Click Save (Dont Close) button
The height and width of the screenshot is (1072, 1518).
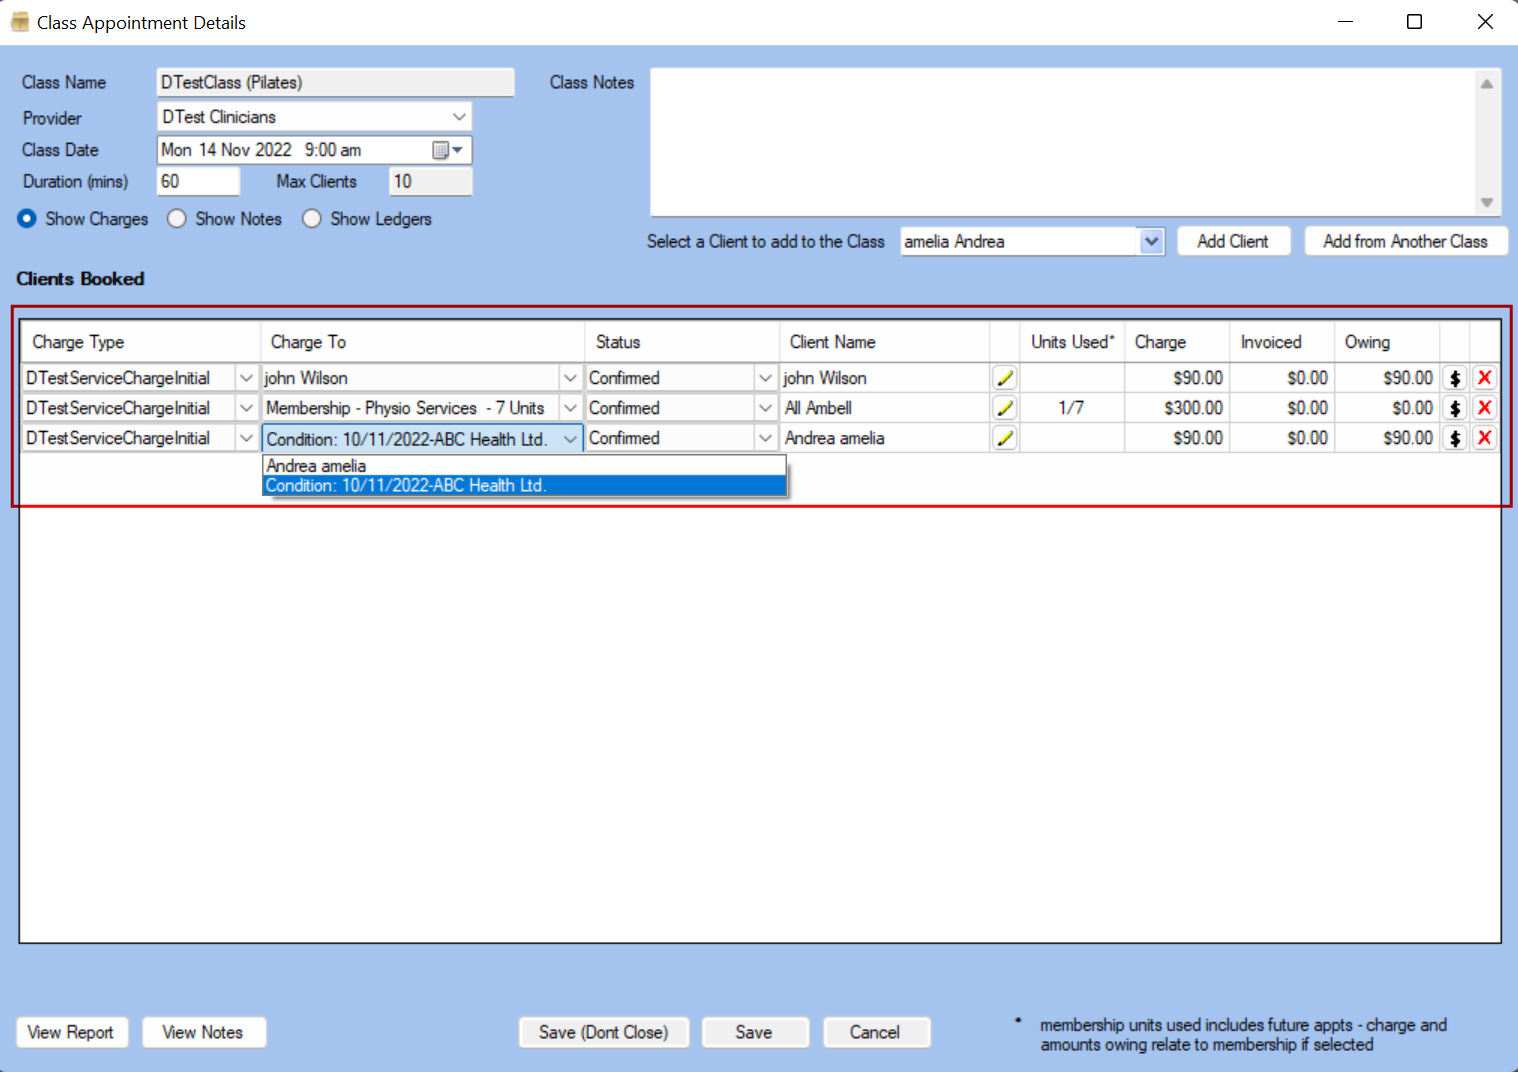603,1032
